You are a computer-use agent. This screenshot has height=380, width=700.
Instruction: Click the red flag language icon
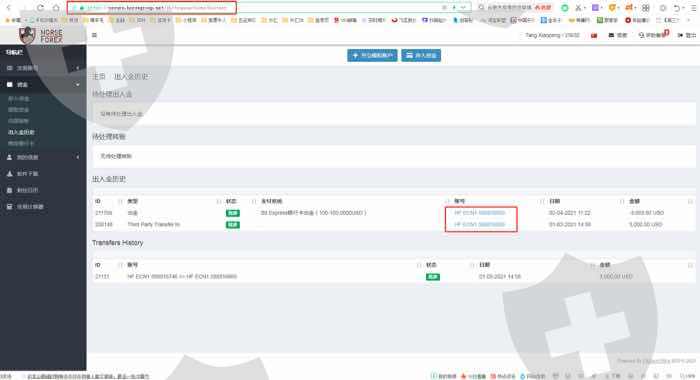pyautogui.click(x=594, y=35)
